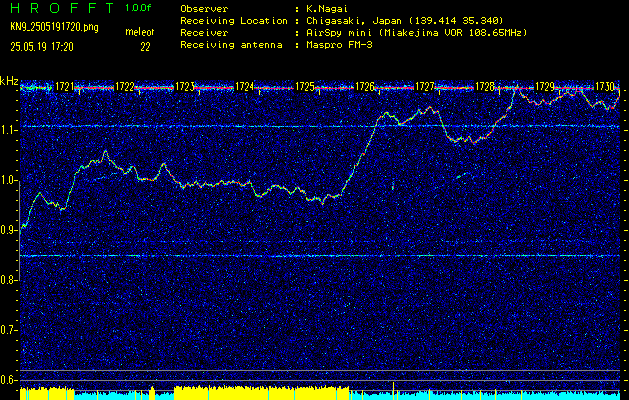This screenshot has width=629, height=400.
Task: Click the 1725 time marker
Action: click(304, 87)
